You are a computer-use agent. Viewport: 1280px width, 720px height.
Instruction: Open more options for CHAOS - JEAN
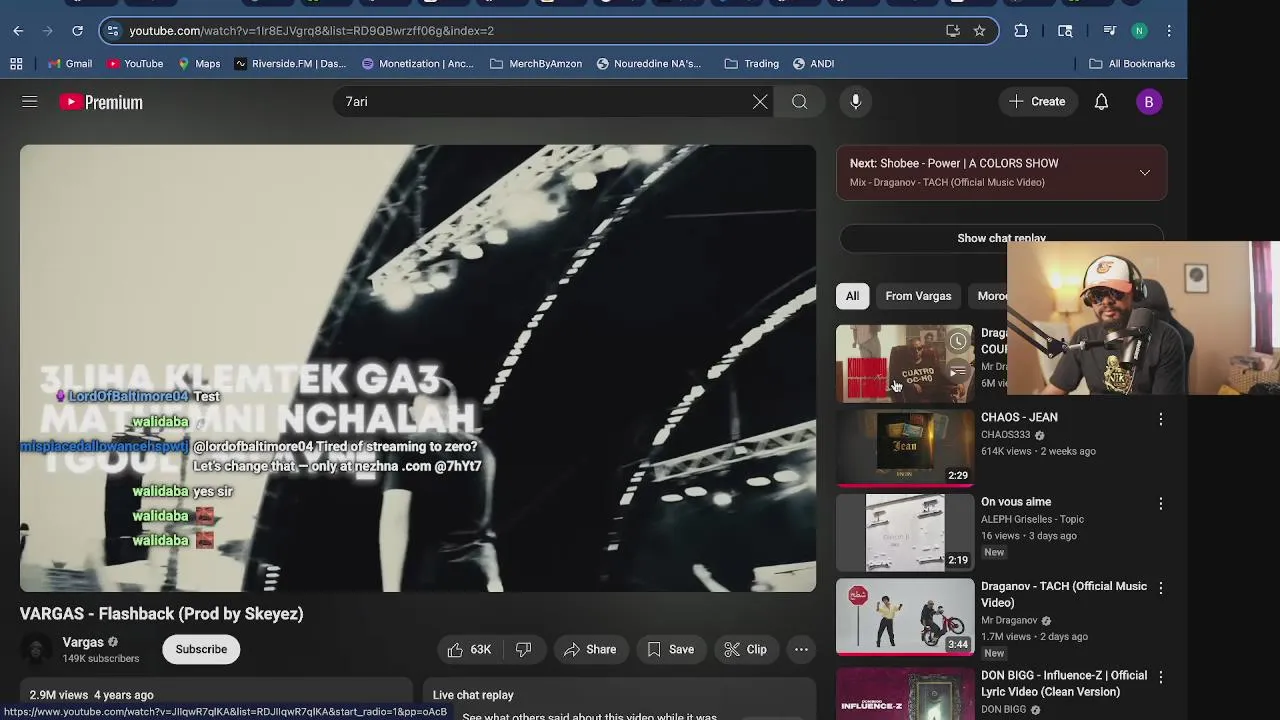point(1161,419)
